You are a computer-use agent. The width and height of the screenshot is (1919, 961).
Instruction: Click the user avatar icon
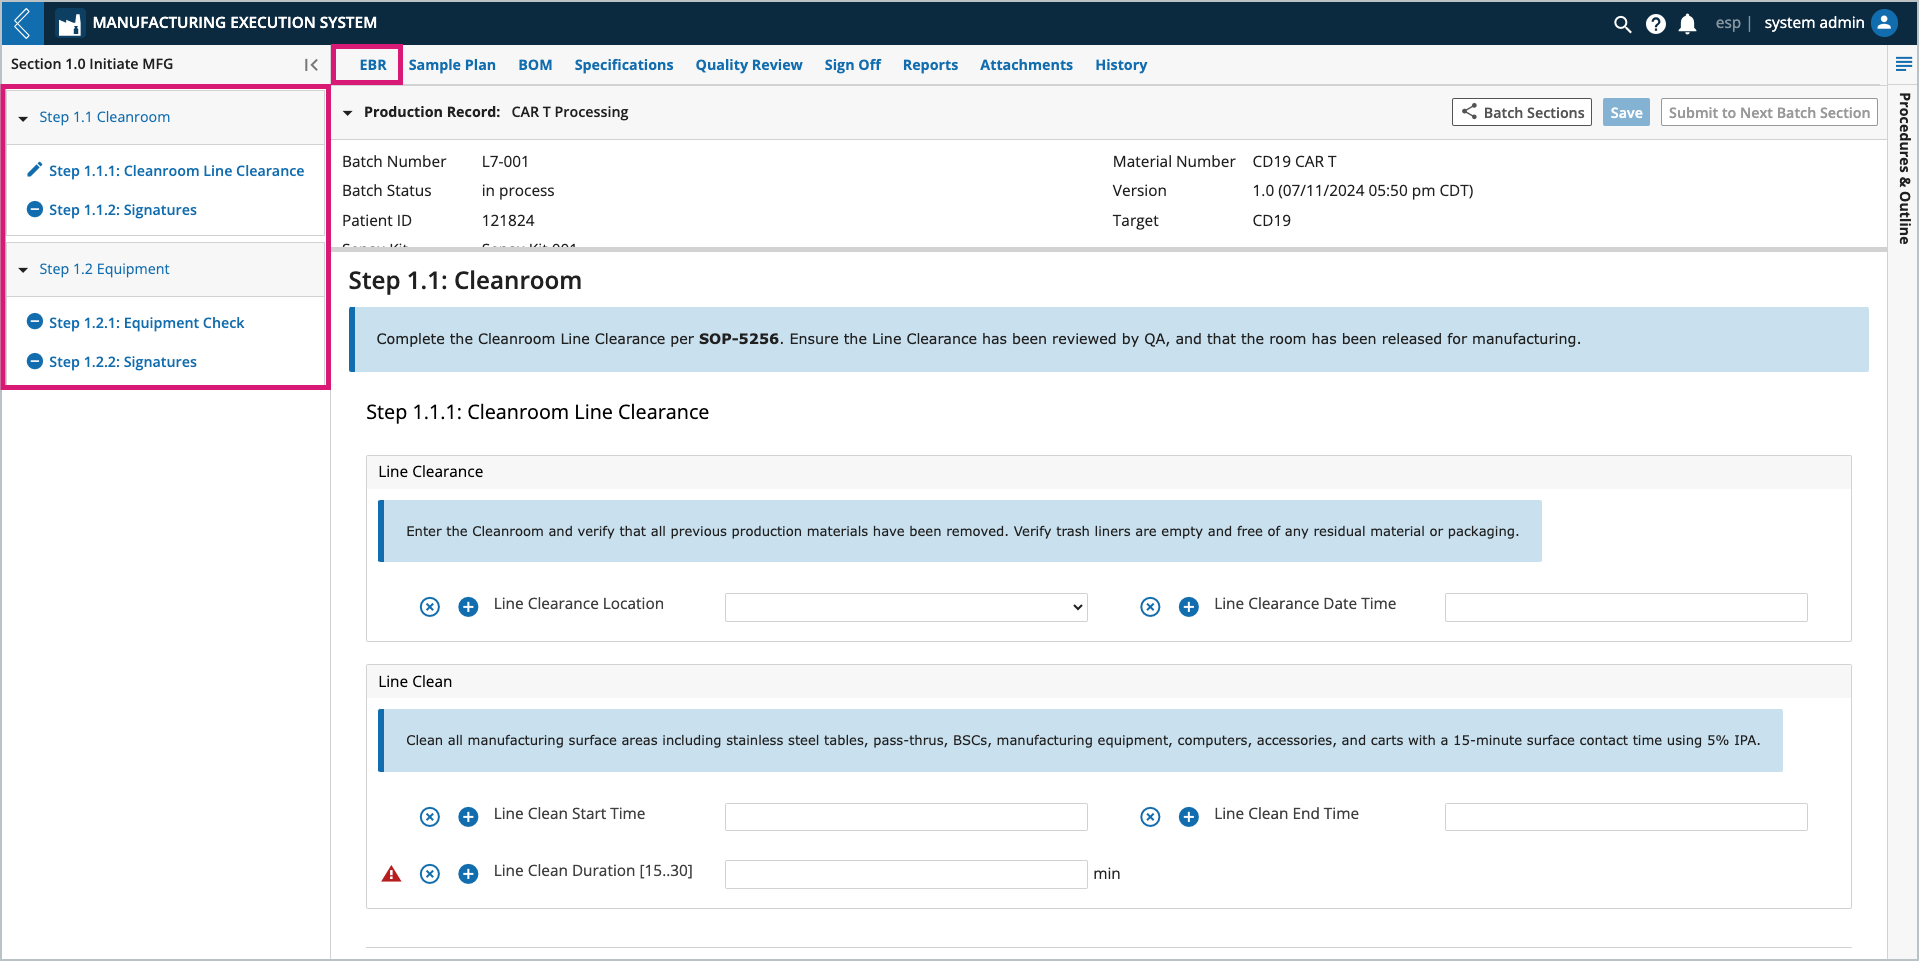[1884, 23]
